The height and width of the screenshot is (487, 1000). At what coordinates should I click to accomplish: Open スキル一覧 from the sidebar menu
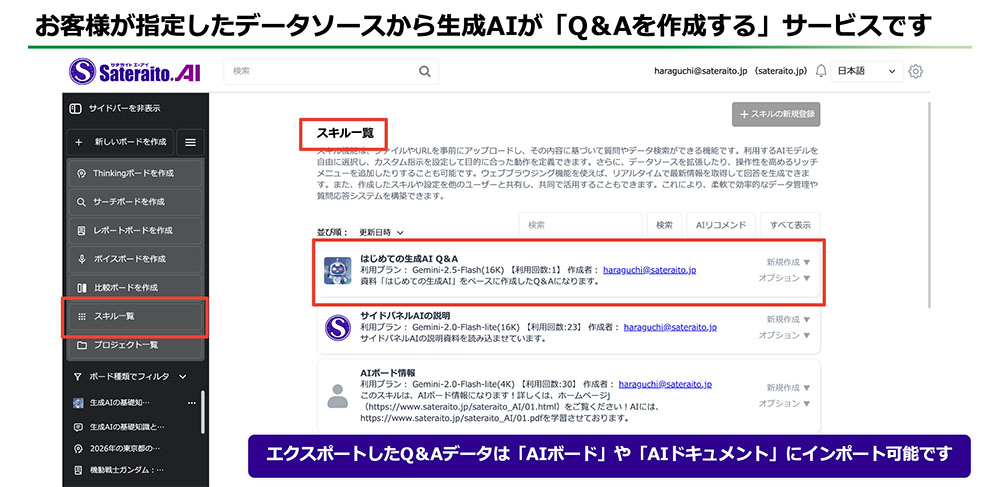coord(135,316)
